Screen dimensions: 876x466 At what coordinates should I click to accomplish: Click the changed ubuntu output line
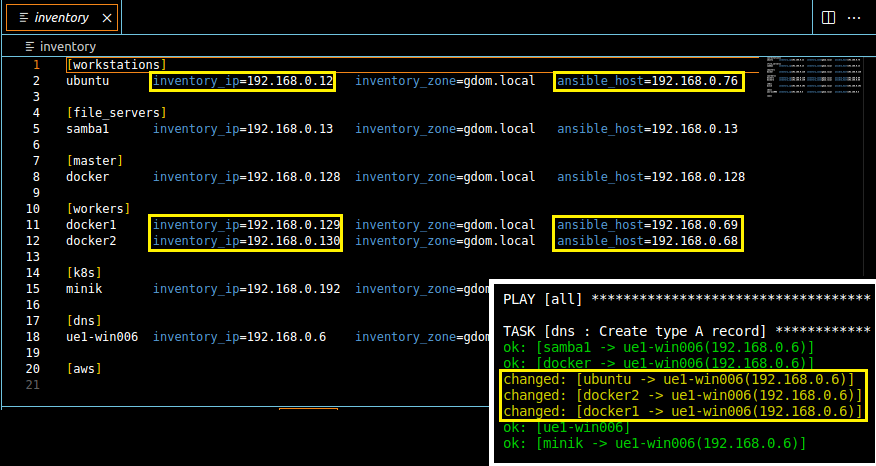[678, 379]
